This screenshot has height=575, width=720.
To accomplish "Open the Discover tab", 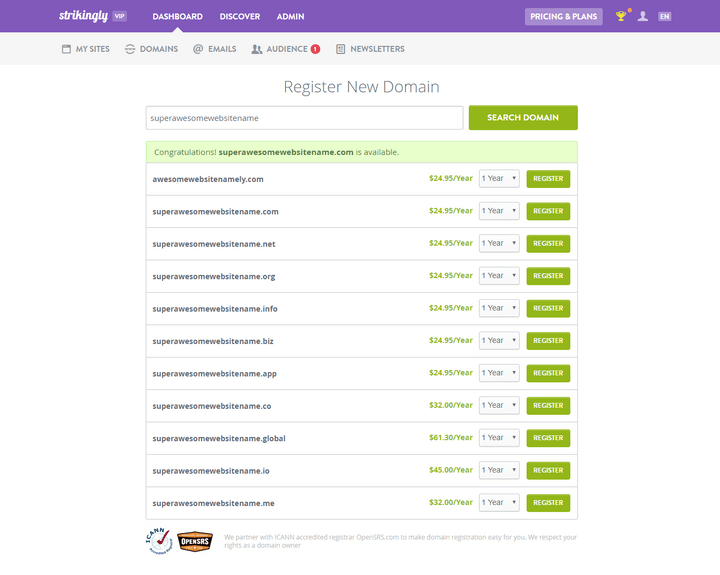I will pos(240,17).
